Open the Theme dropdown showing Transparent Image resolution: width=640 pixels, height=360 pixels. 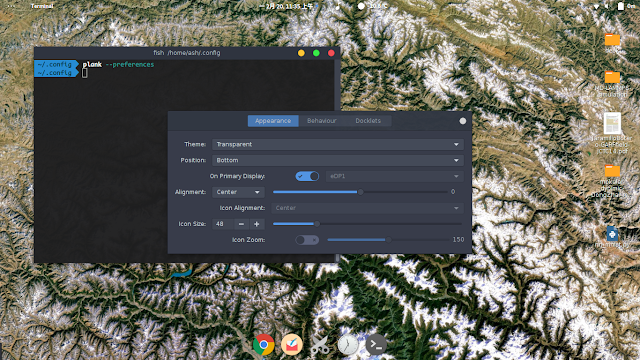pyautogui.click(x=338, y=144)
